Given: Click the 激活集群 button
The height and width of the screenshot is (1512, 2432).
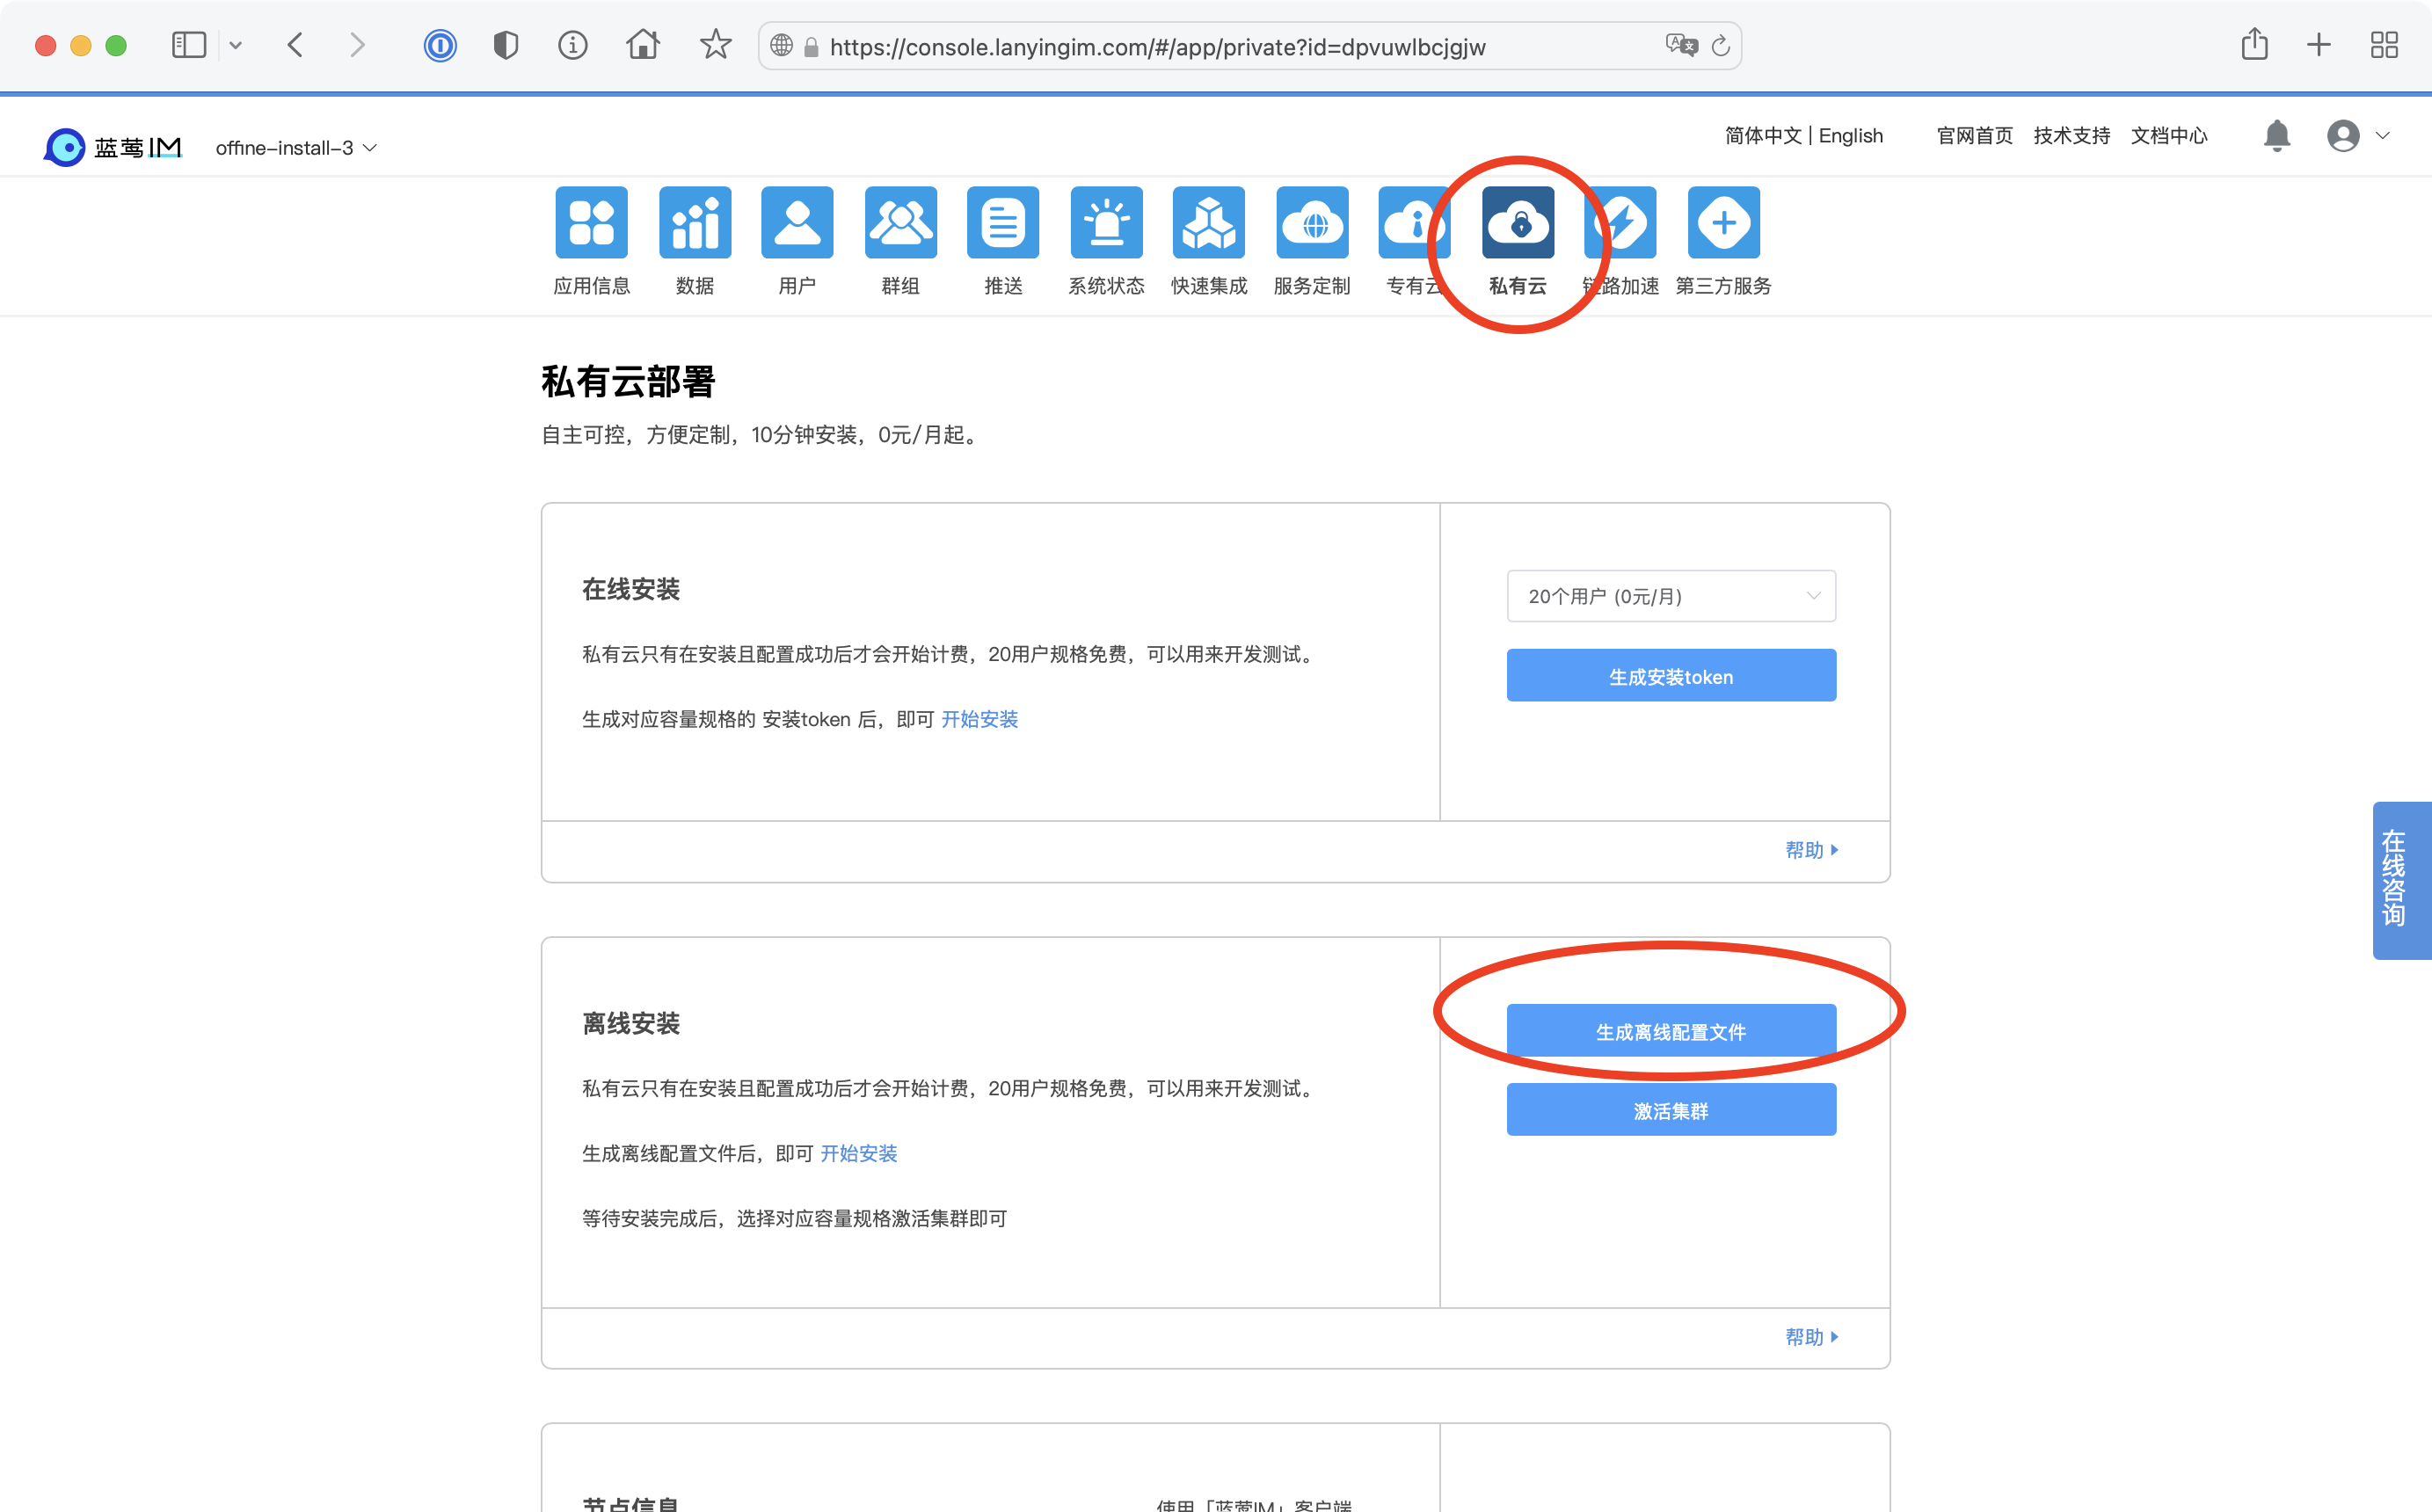Looking at the screenshot, I should click(x=1671, y=1110).
